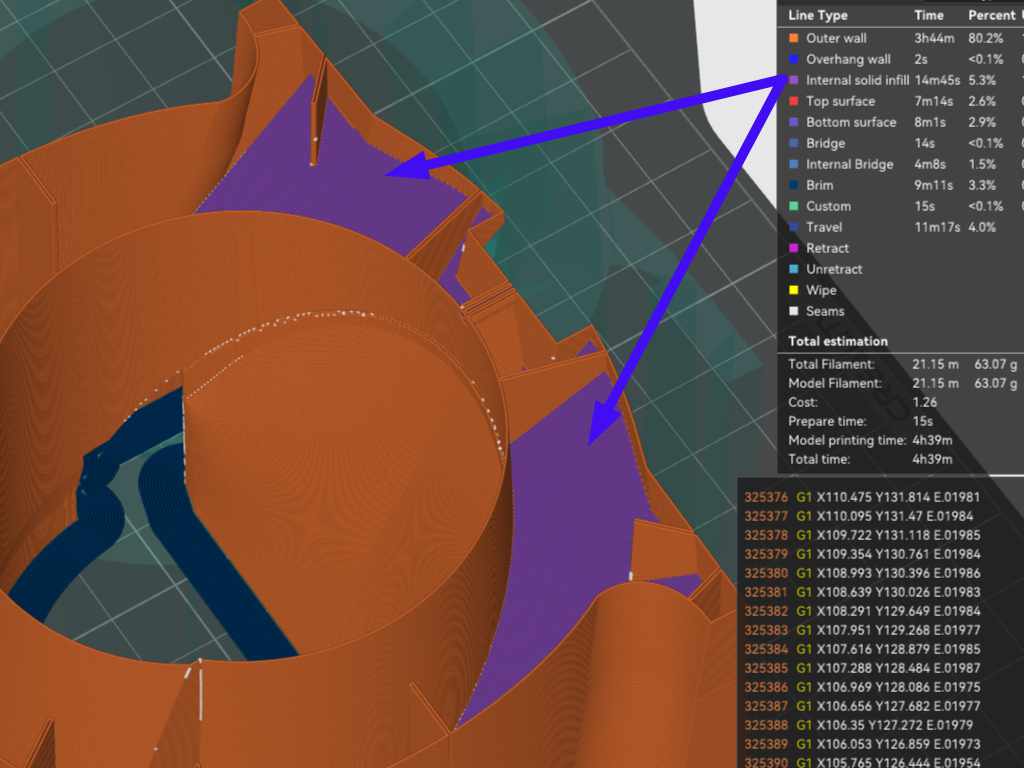Click the Percent column header
Viewport: 1024px width, 768px height.
990,15
